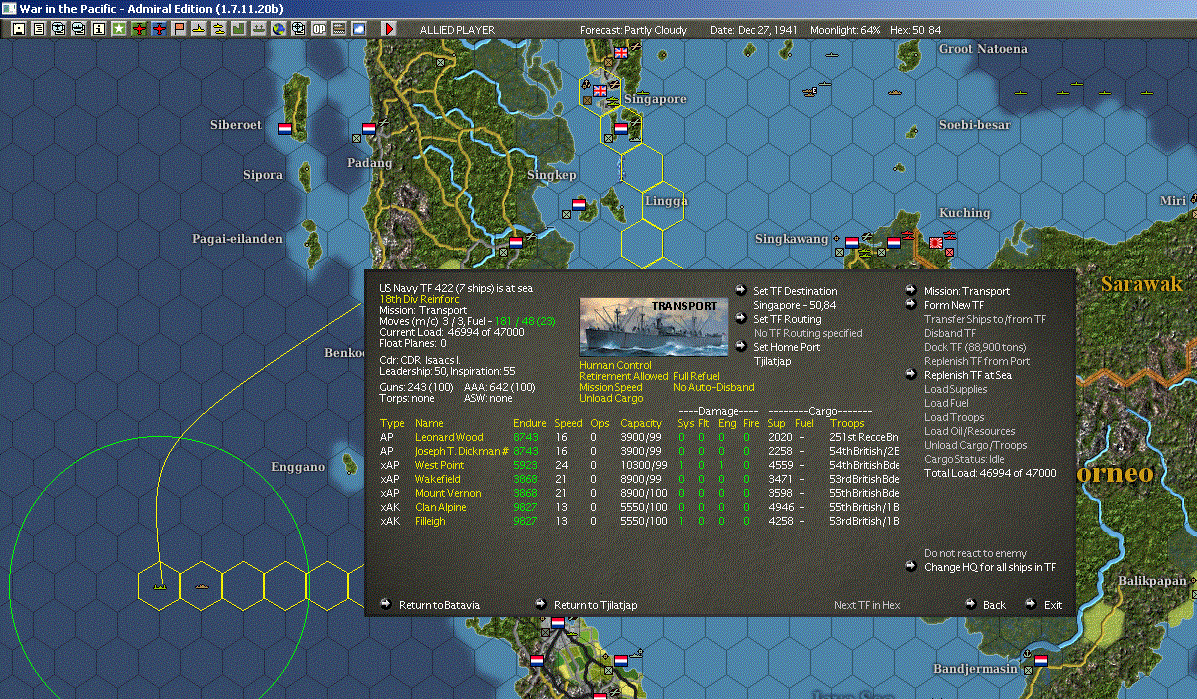Click the Exit button
Viewport: 1197px width, 699px height.
click(1053, 605)
